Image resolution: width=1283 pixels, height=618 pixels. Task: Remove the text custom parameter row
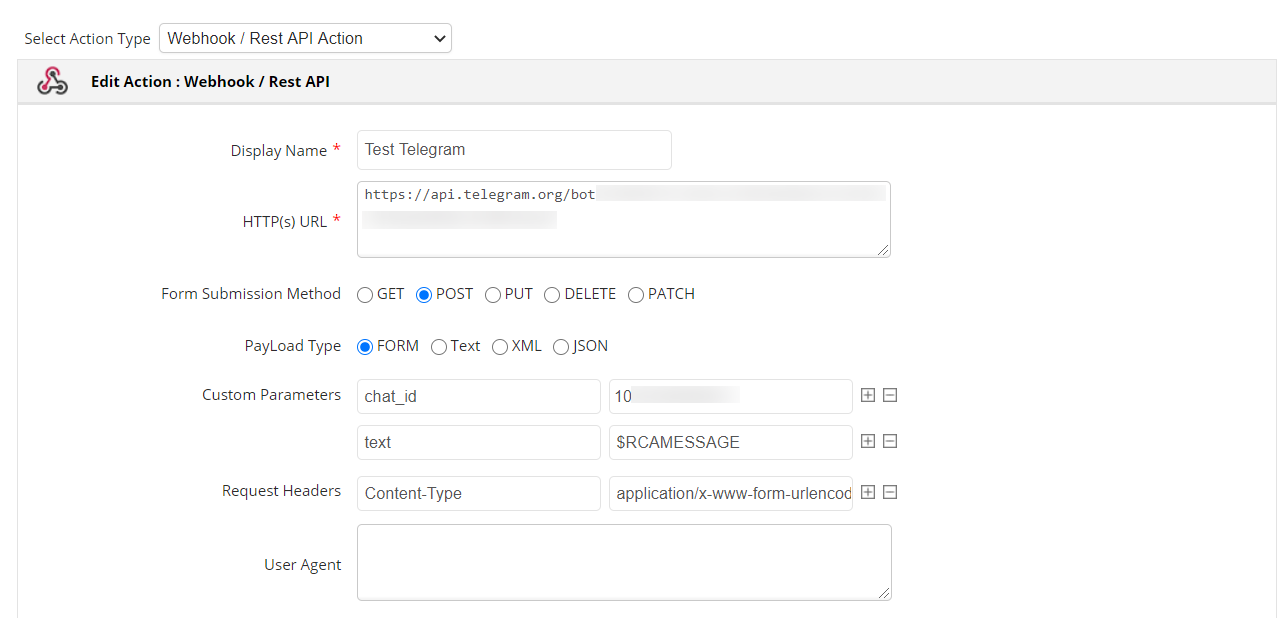(x=890, y=441)
